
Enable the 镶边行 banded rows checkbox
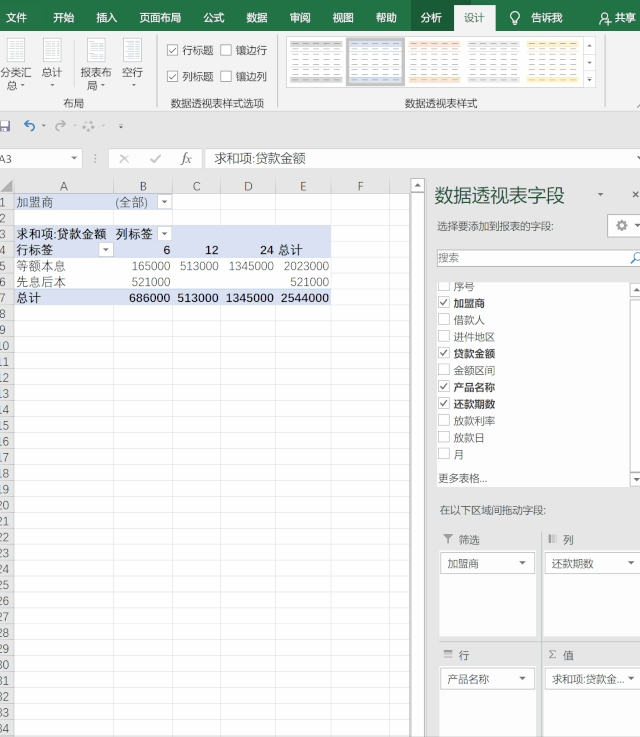click(226, 50)
